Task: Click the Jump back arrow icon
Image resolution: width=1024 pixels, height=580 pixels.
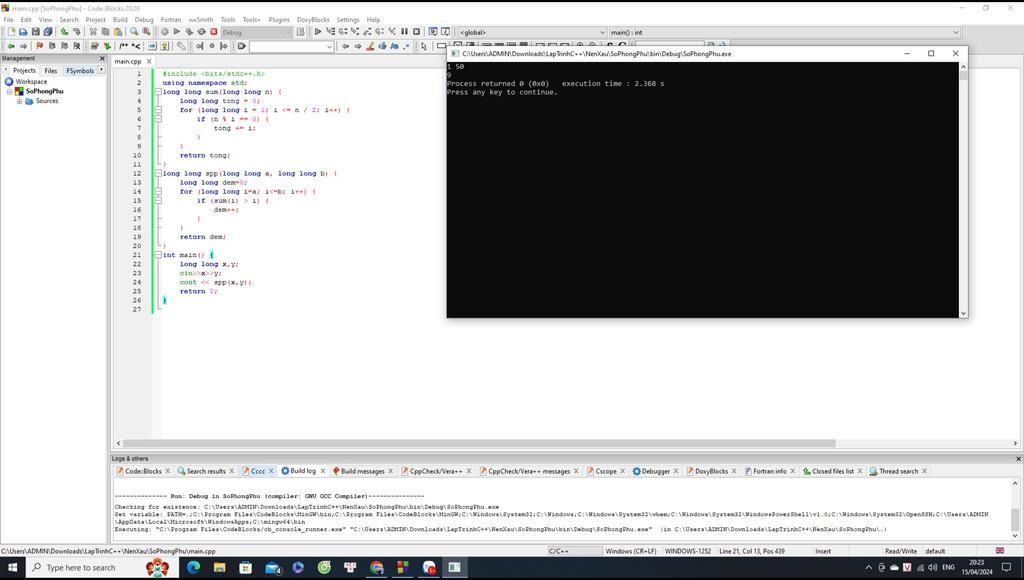Action: (10, 46)
